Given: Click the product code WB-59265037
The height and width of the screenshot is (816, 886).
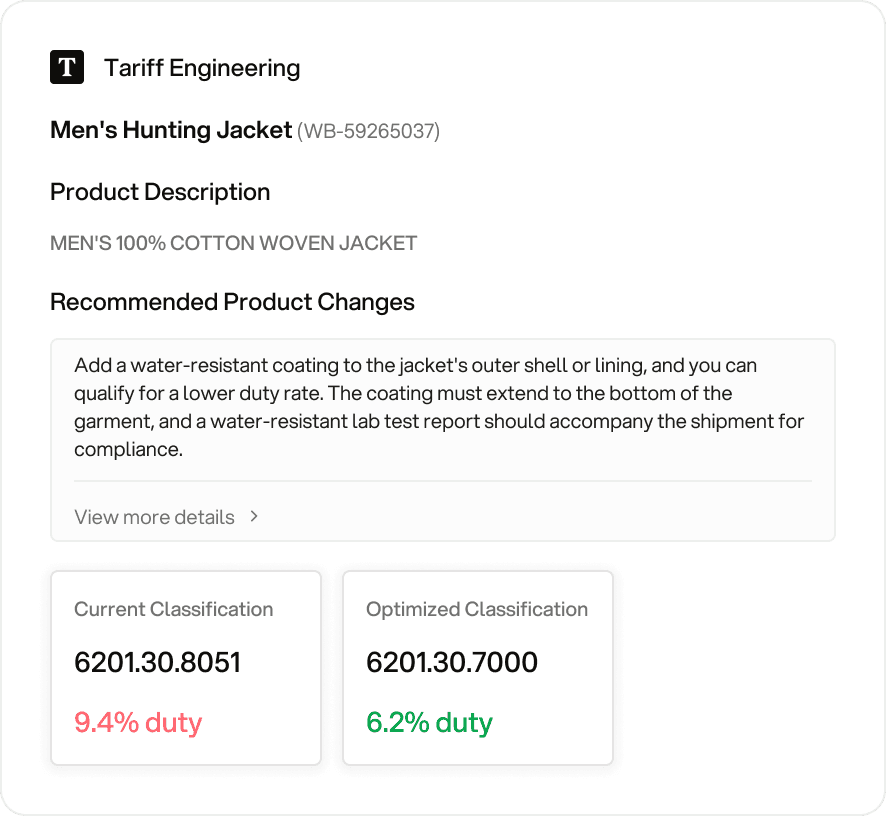Looking at the screenshot, I should click(x=369, y=131).
